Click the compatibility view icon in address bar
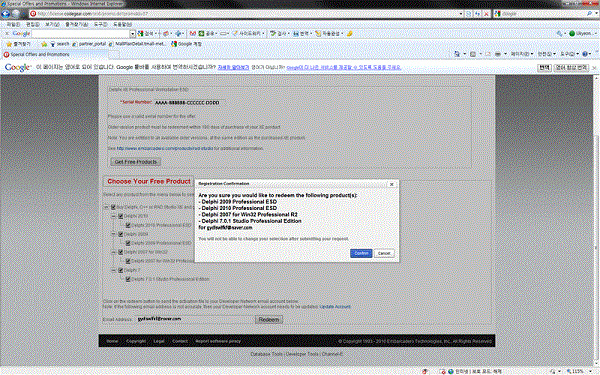The image size is (600, 375). point(469,14)
